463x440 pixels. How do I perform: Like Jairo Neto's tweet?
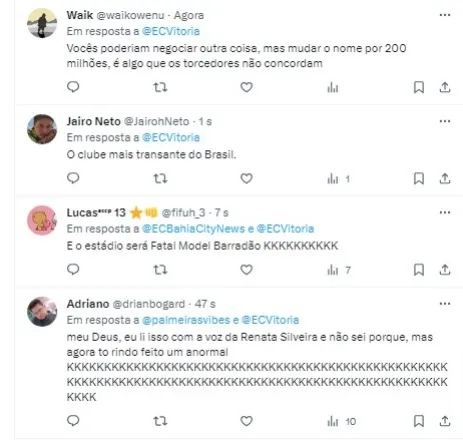pos(246,179)
